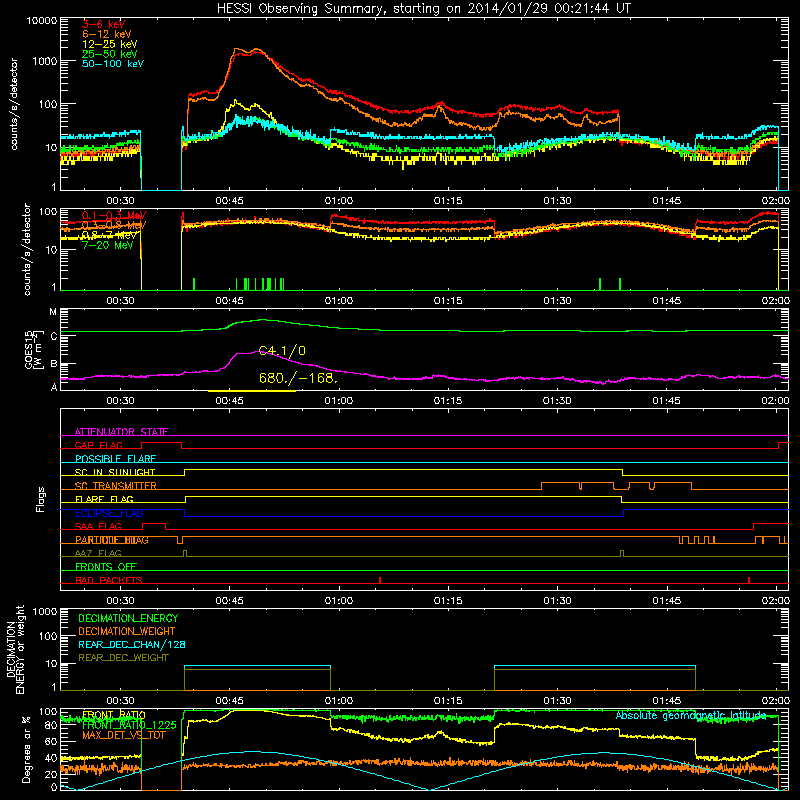Click '00:45' time label below top plot
Viewport: 800px width, 800px height.
click(x=229, y=201)
